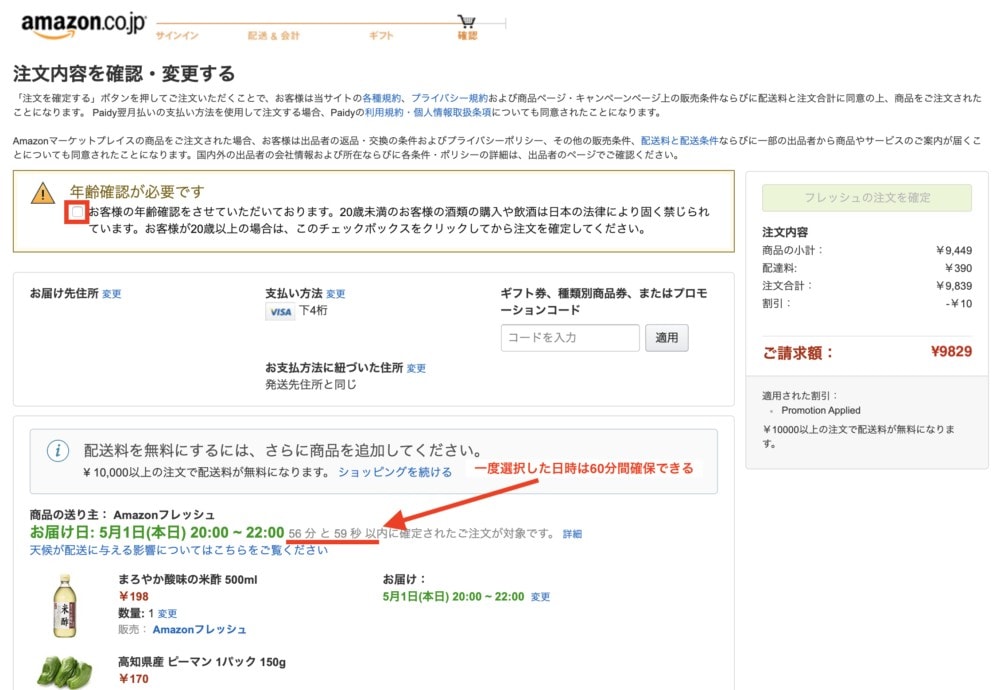1000x690 pixels.
Task: Click the rice vinegar bottle thumbnail
Action: pos(64,606)
